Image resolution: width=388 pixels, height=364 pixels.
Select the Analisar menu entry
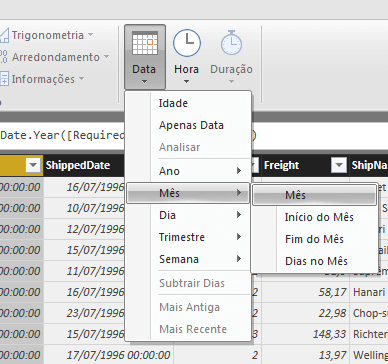coord(188,147)
